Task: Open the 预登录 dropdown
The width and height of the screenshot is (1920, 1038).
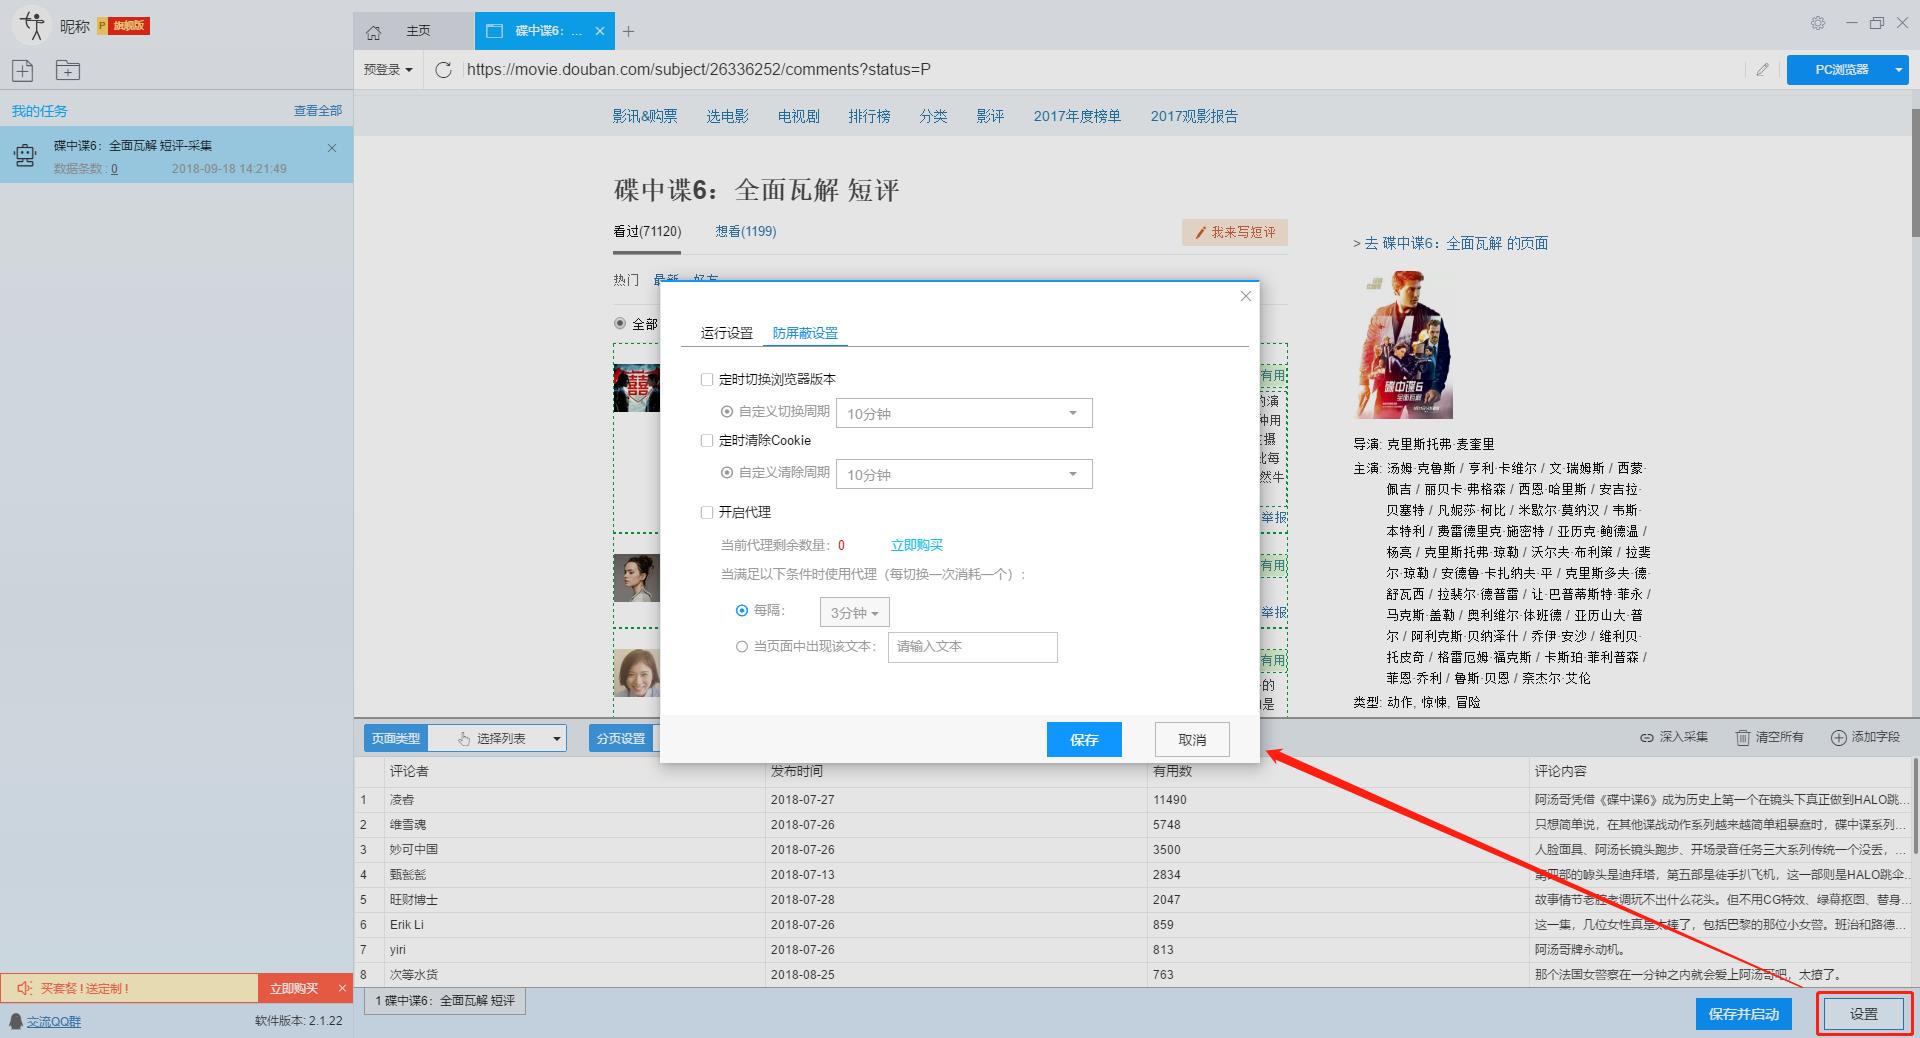Action: pos(388,69)
